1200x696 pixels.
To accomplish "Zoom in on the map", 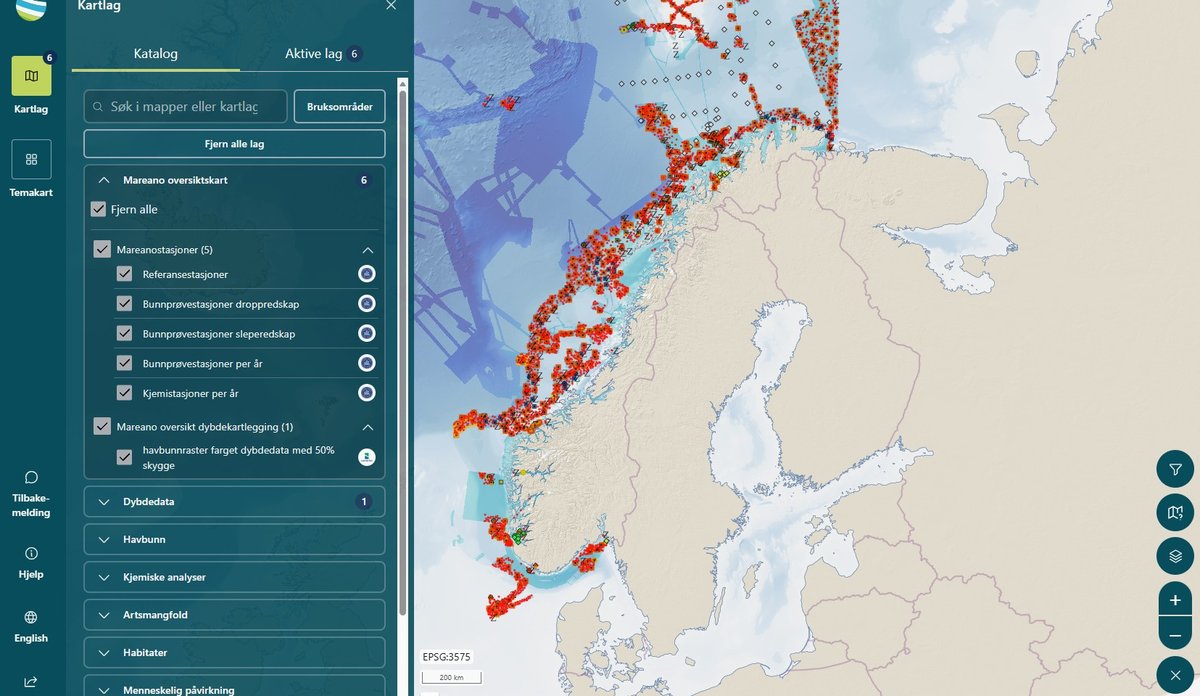I will [x=1174, y=600].
